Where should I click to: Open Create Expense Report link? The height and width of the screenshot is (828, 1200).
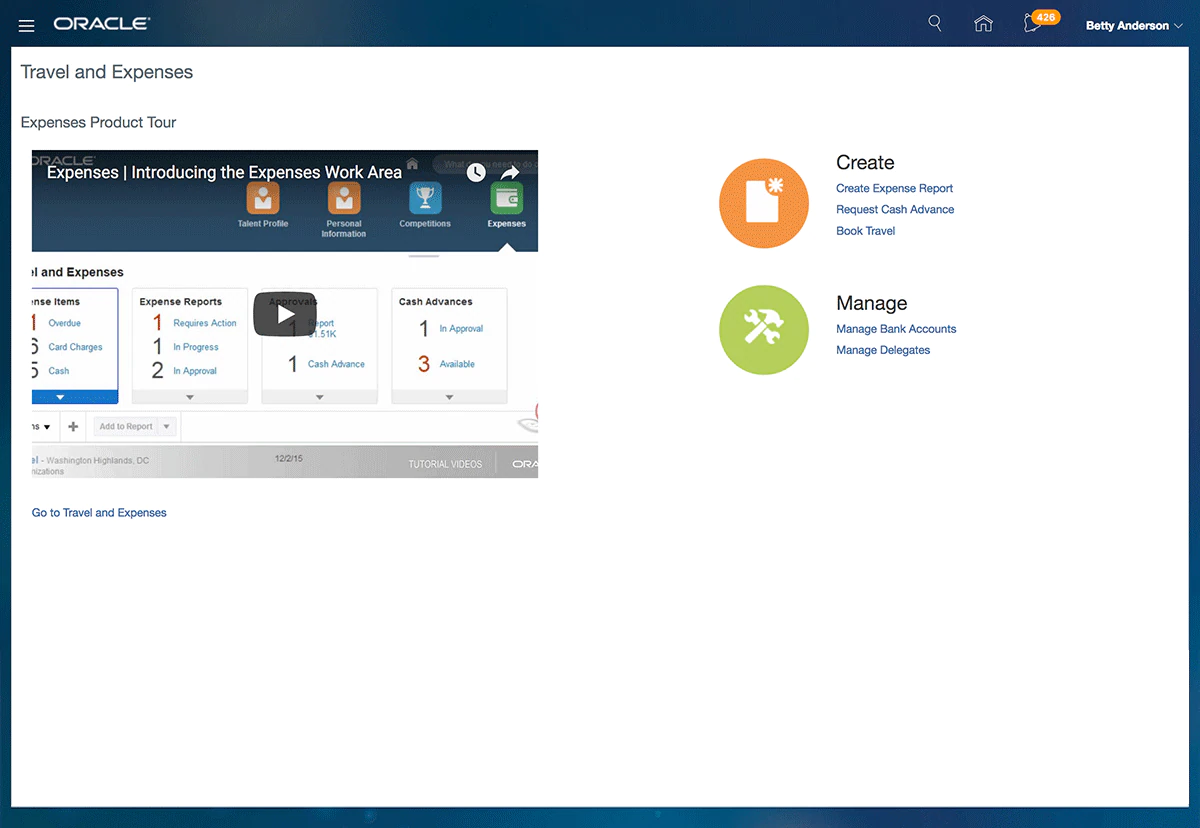(894, 188)
